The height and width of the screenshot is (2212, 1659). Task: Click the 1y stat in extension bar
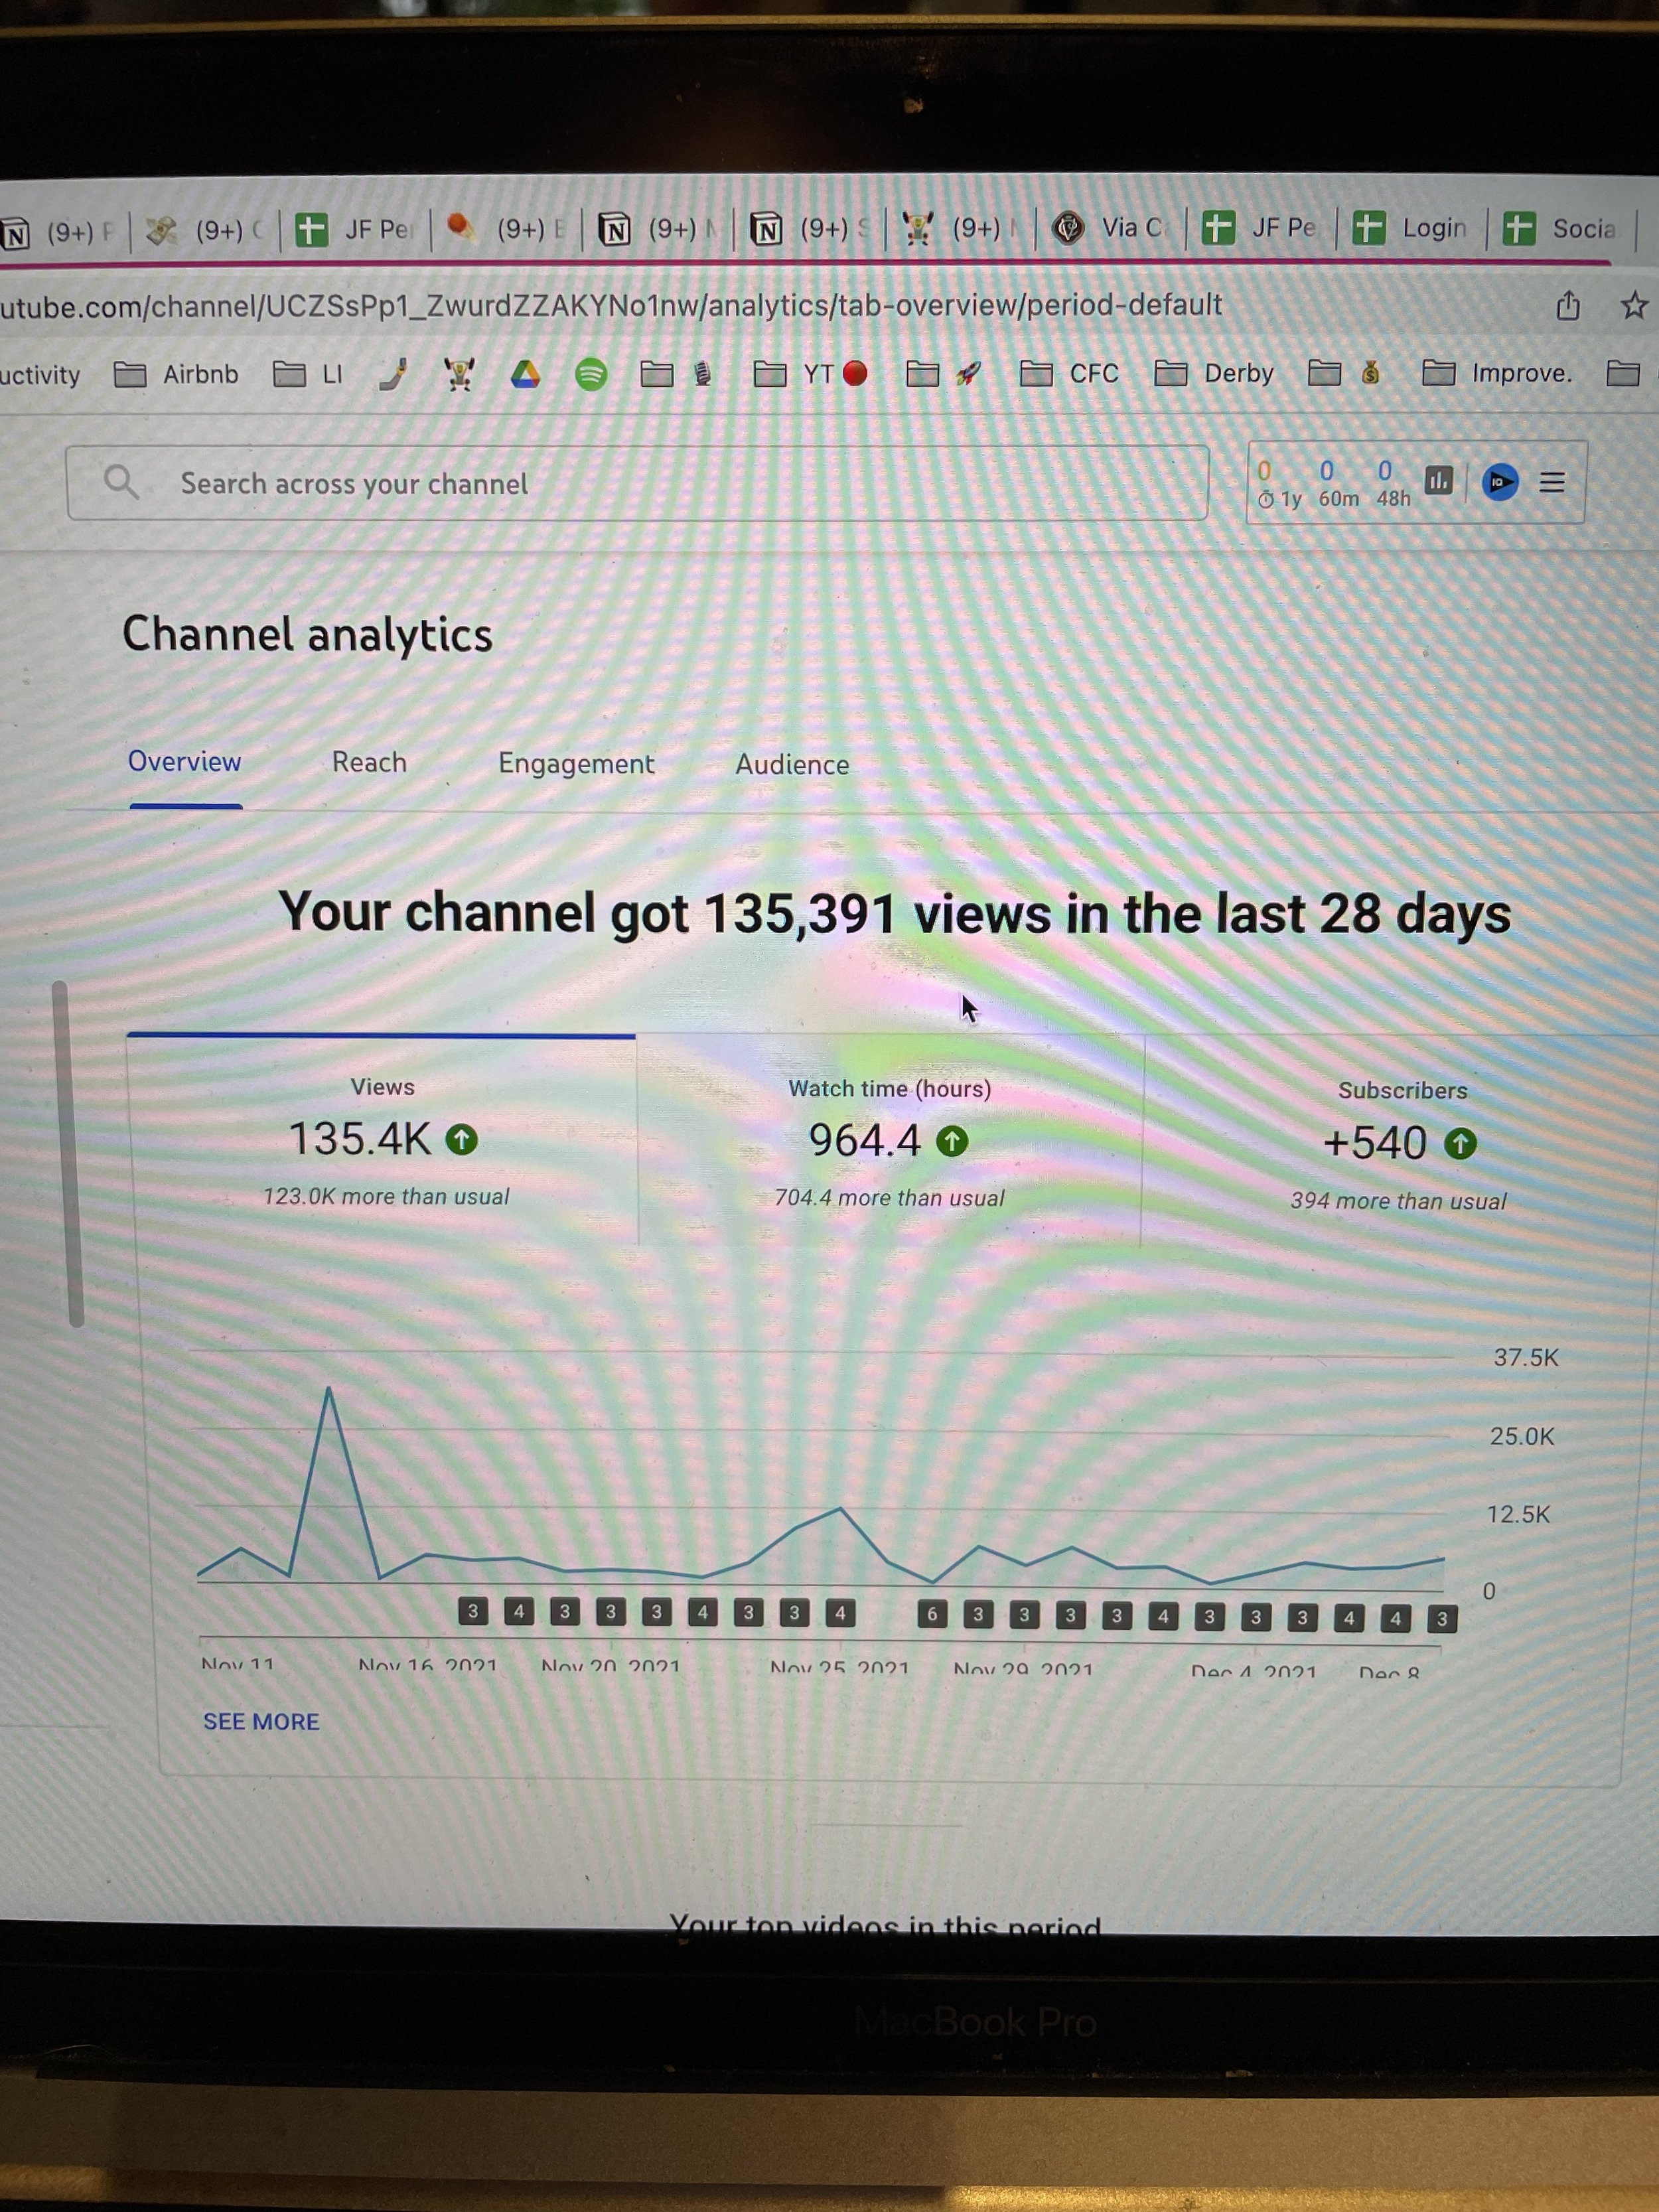point(1279,484)
